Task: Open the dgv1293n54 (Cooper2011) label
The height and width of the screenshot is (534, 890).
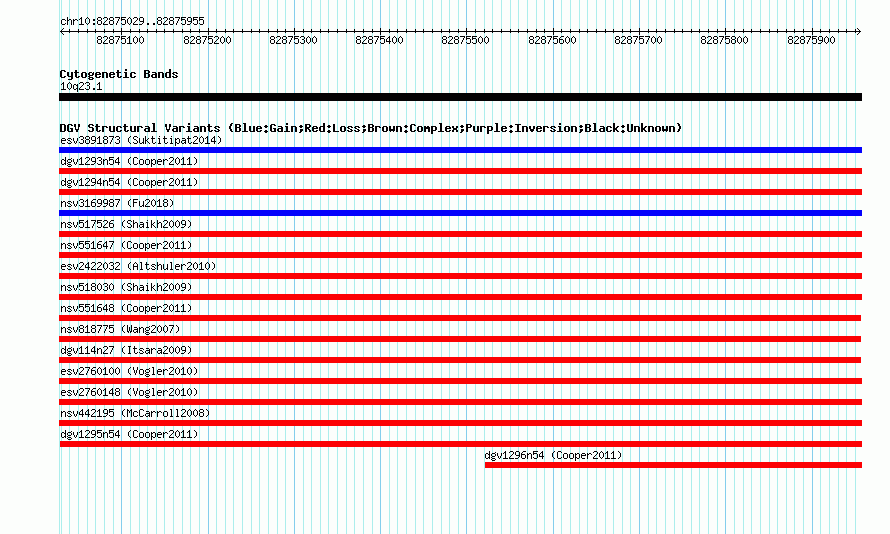Action: pyautogui.click(x=129, y=161)
